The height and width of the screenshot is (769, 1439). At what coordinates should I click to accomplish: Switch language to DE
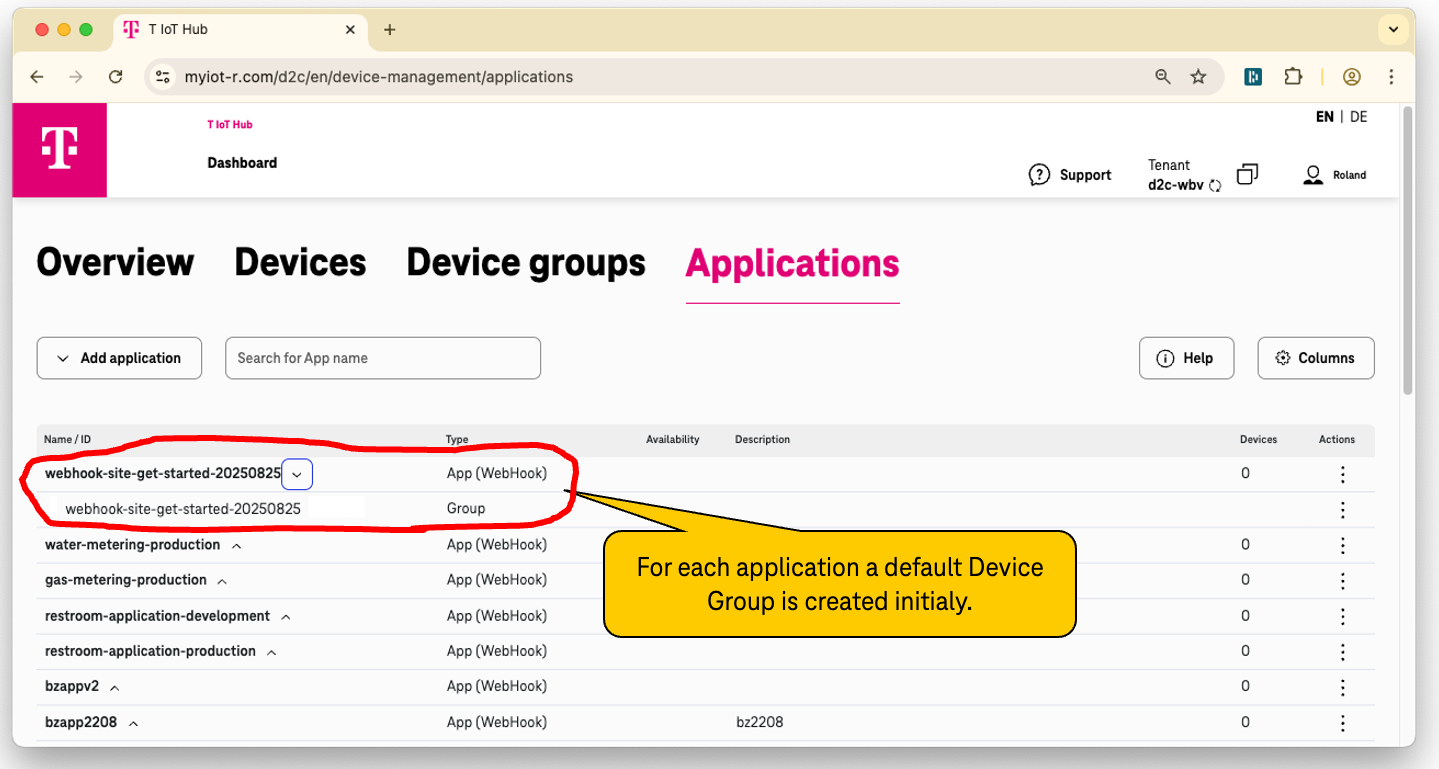[1357, 116]
